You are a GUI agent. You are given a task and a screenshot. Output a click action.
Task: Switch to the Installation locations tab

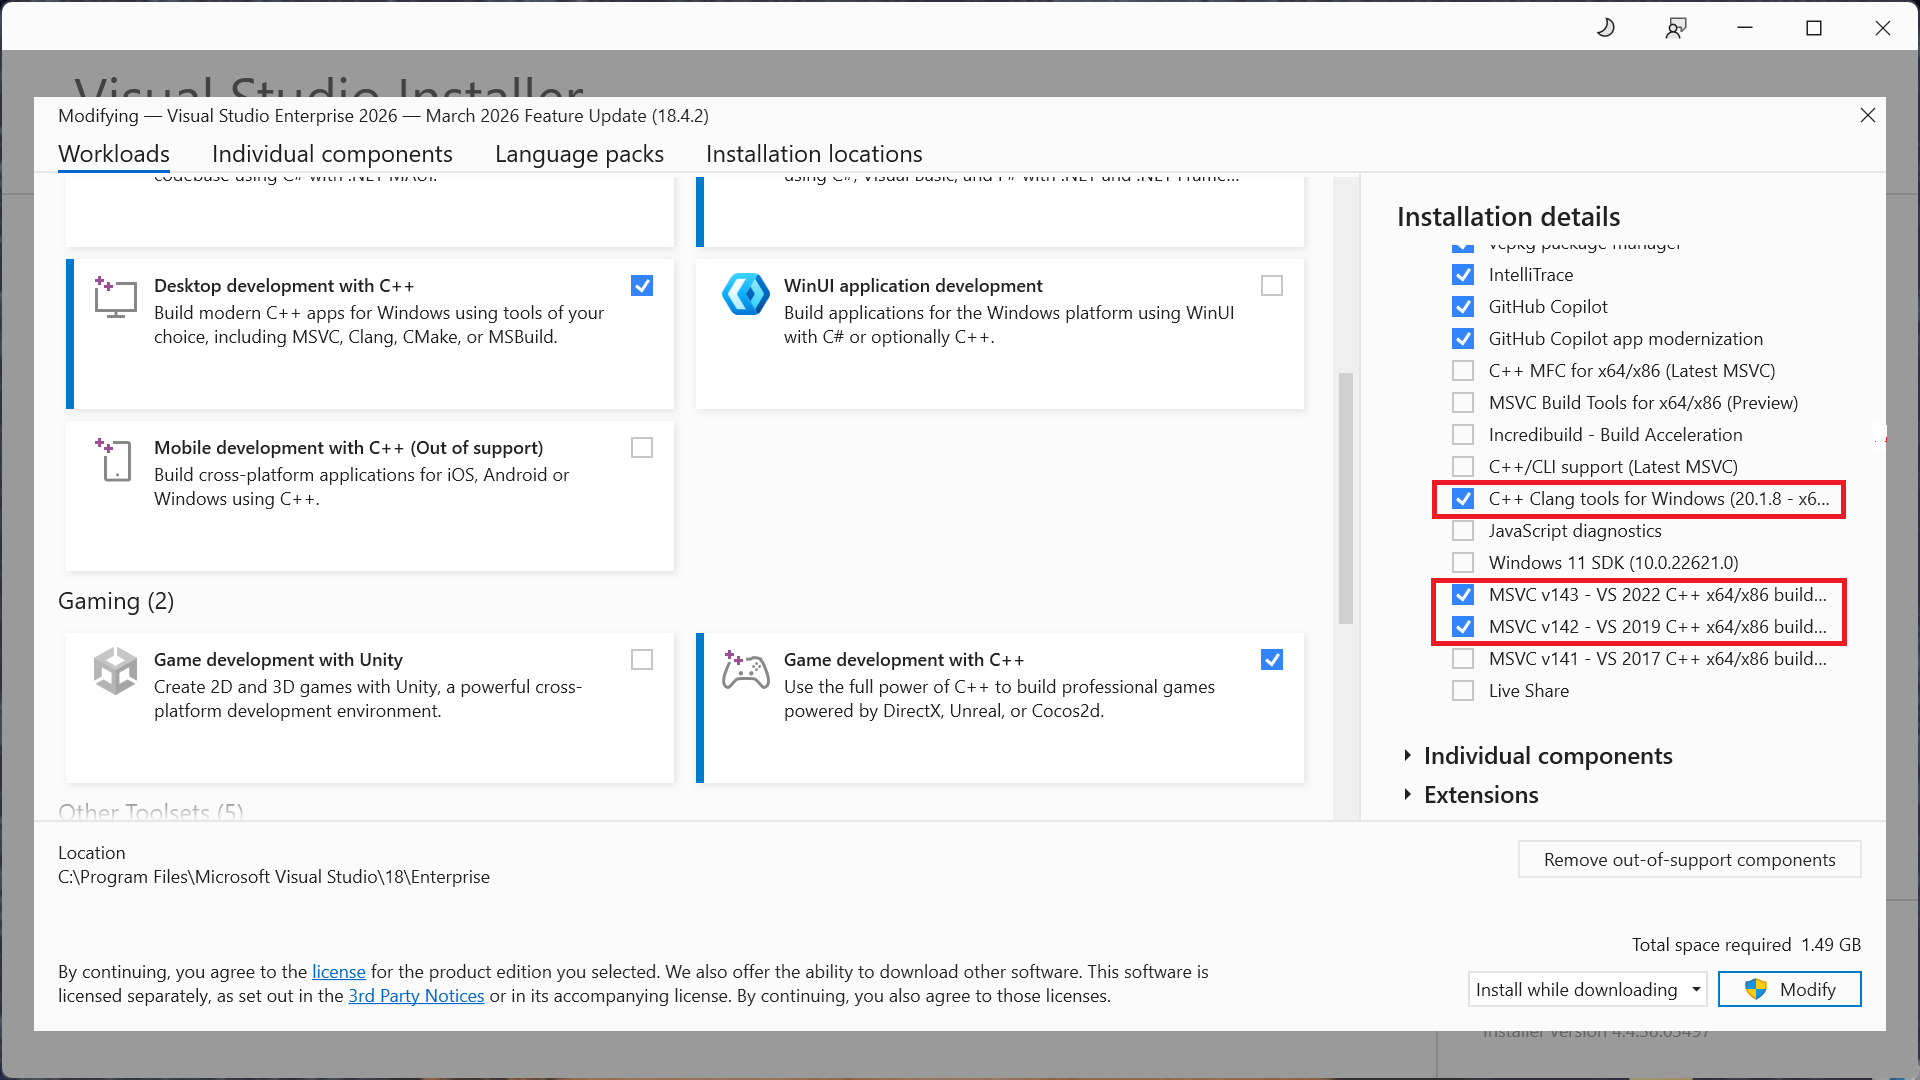pos(814,154)
